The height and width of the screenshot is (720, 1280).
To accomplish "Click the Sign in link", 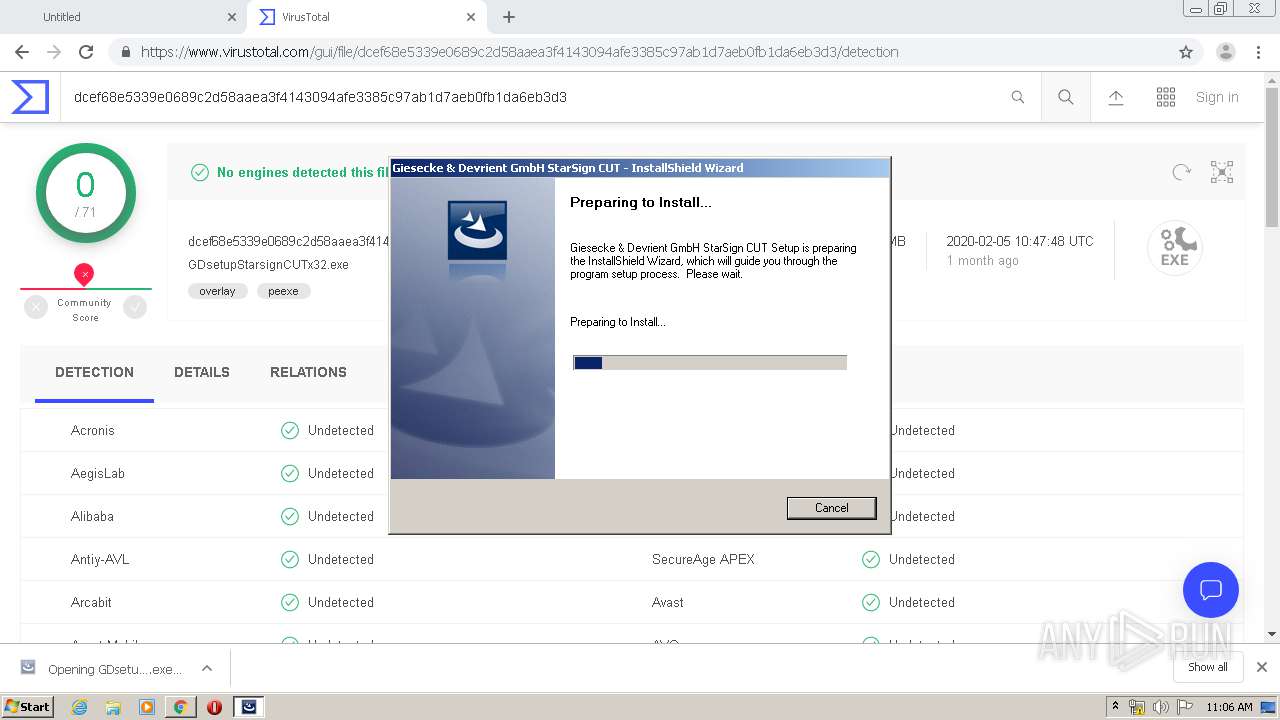I will 1217,97.
